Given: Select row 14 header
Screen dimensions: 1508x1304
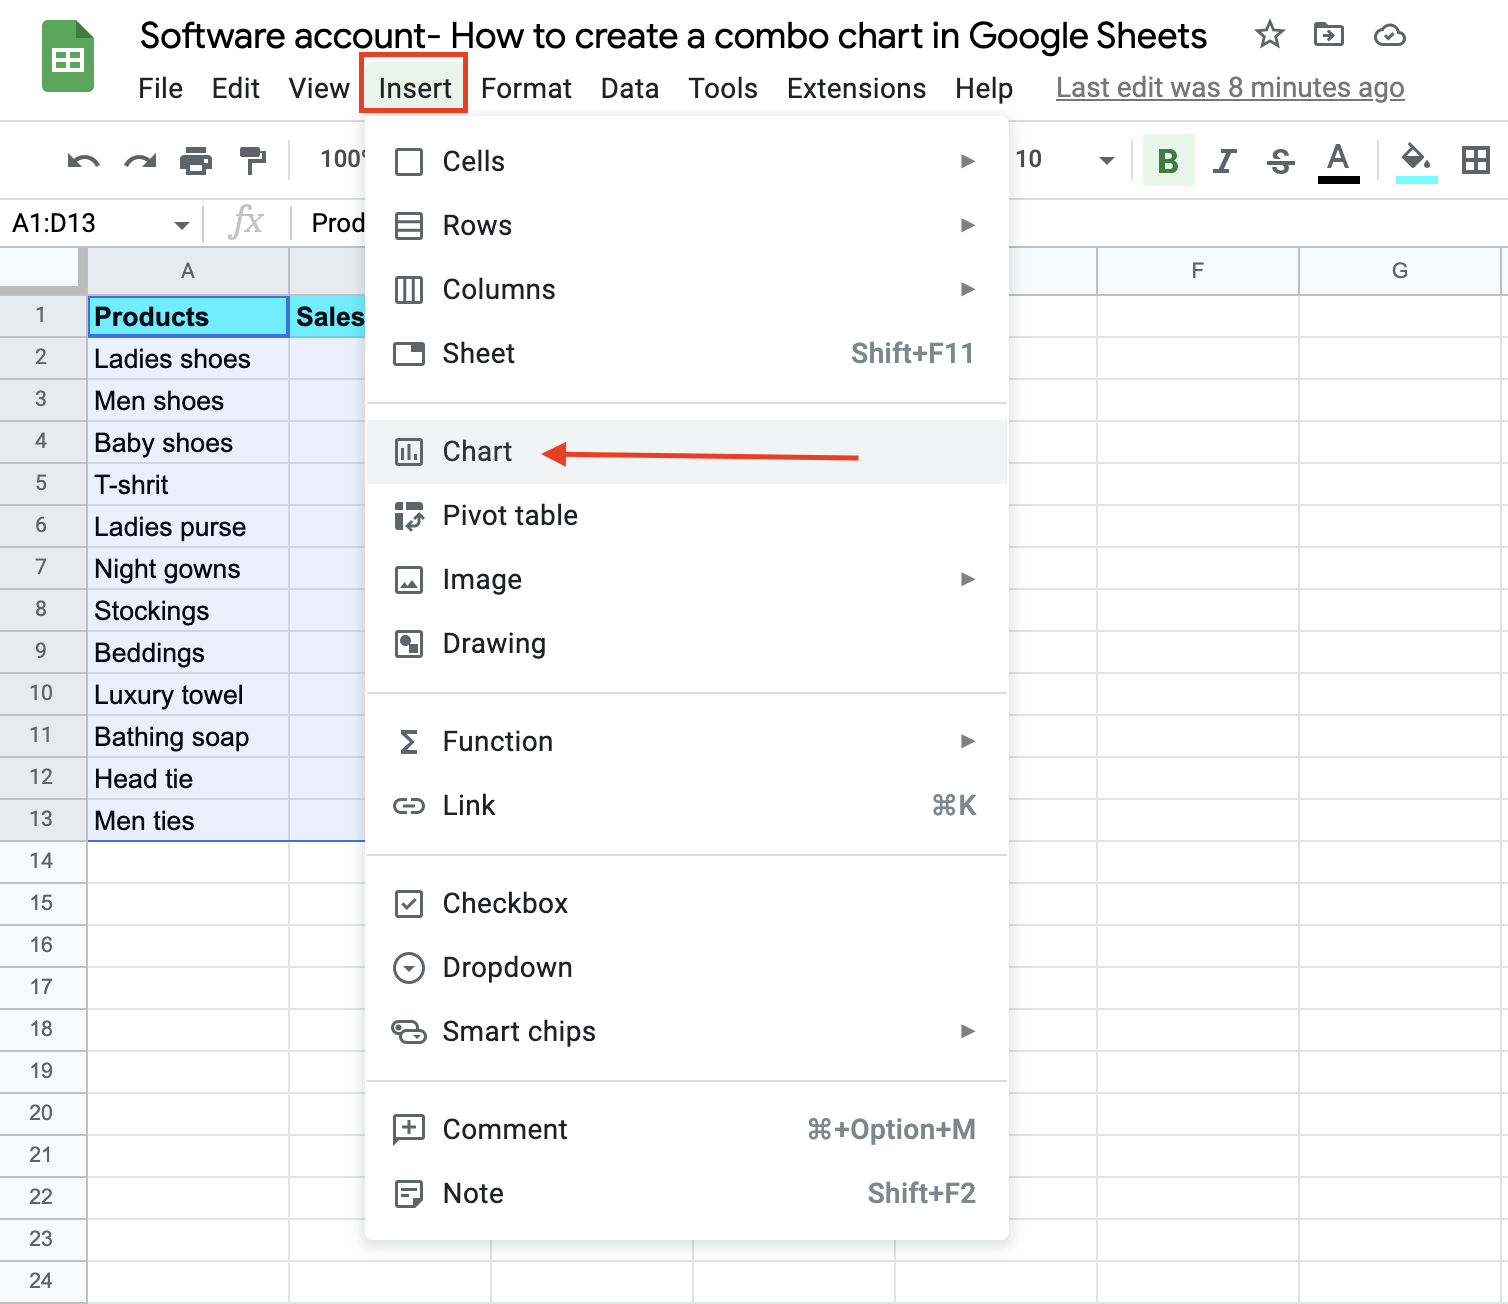Looking at the screenshot, I should point(42,861).
